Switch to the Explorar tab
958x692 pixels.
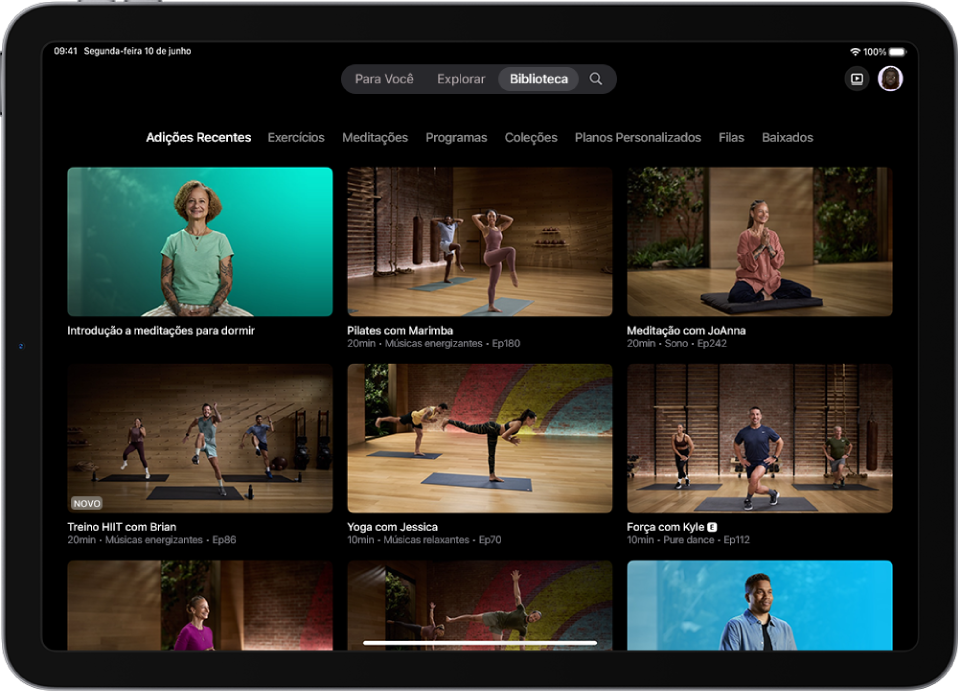coord(461,79)
